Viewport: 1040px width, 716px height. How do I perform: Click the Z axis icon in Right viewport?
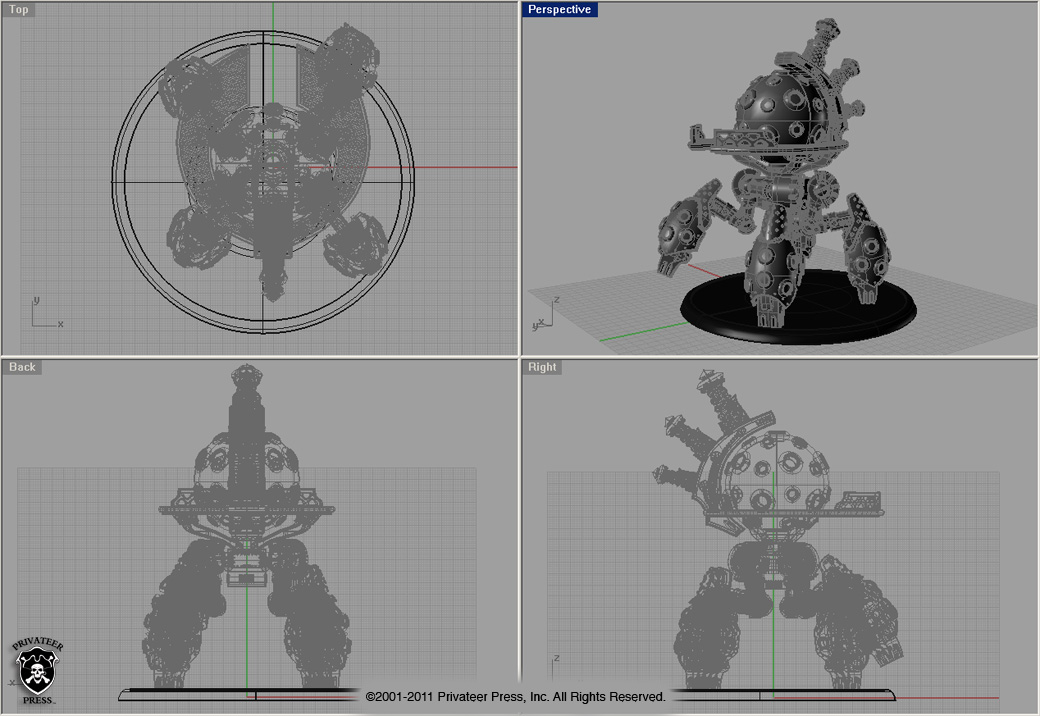point(555,668)
